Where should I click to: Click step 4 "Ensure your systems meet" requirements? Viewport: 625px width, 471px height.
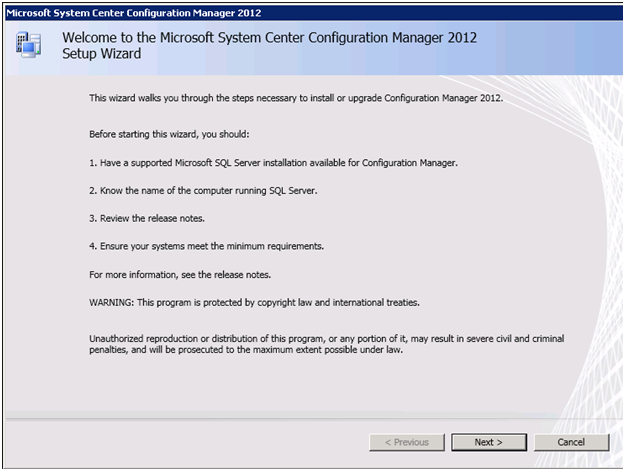coord(206,246)
